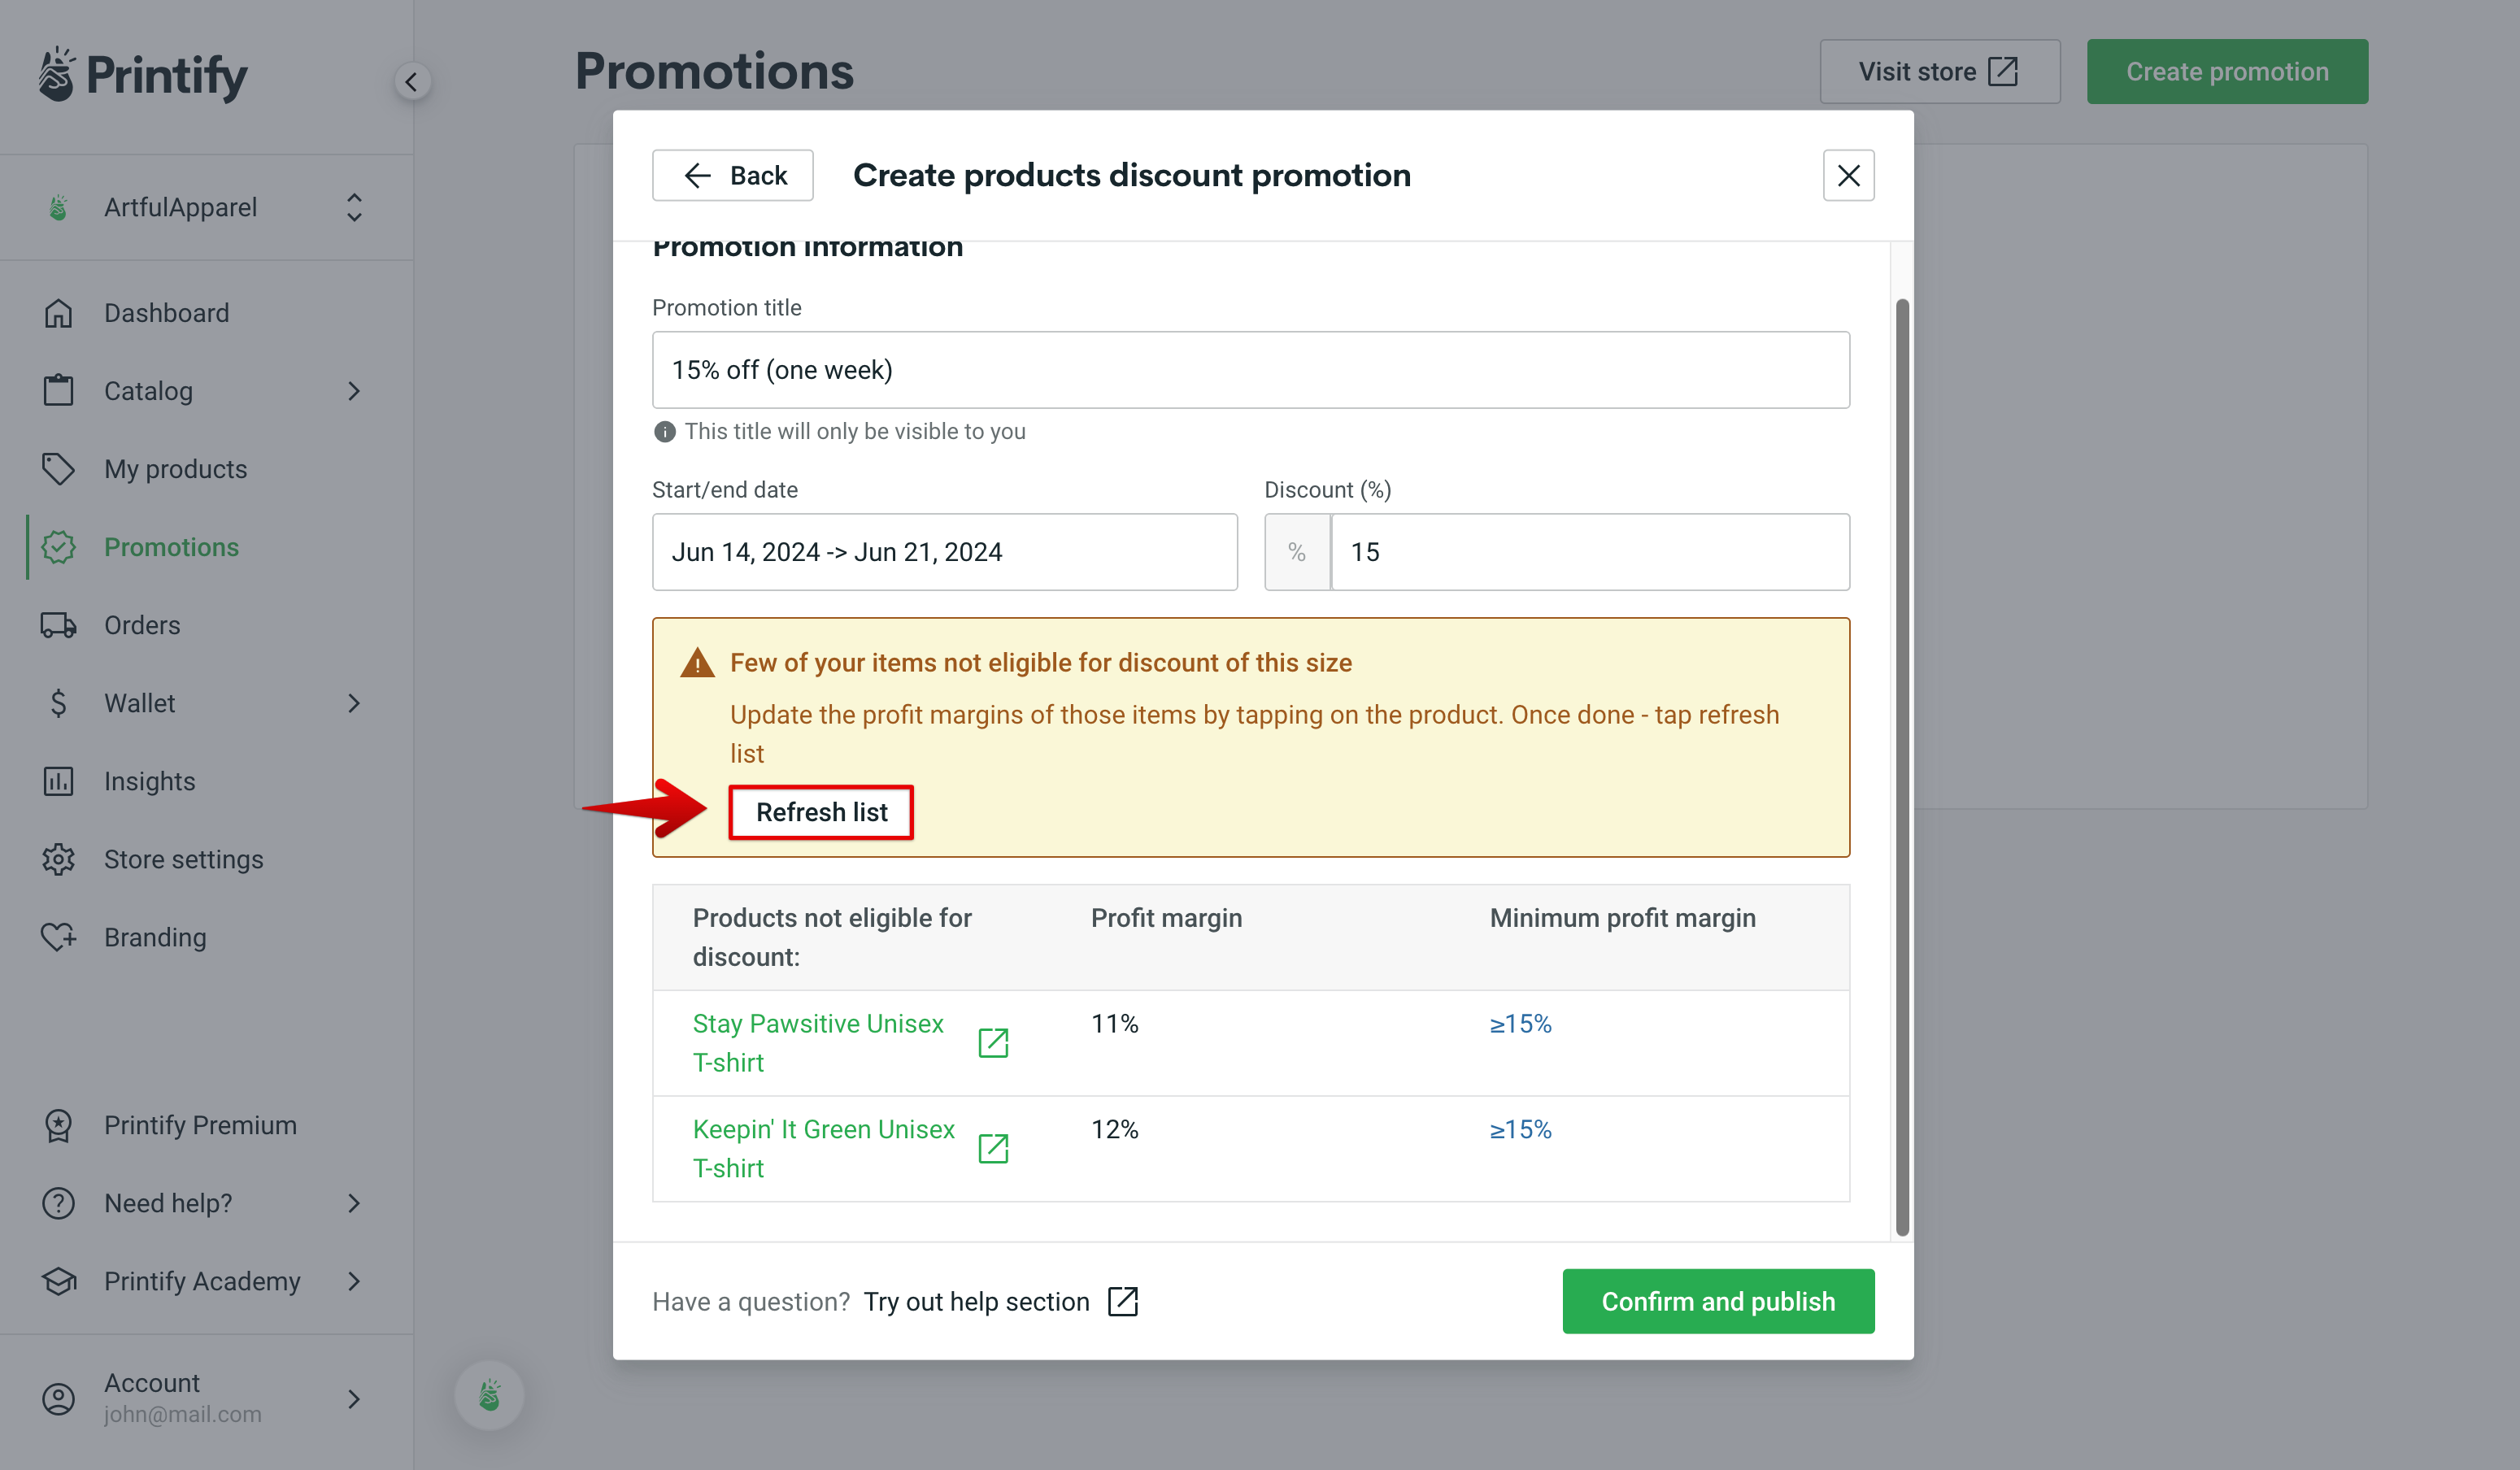Screen dimensions: 2520x1470
Task: Select the Dashboard home icon
Action: pyautogui.click(x=59, y=312)
